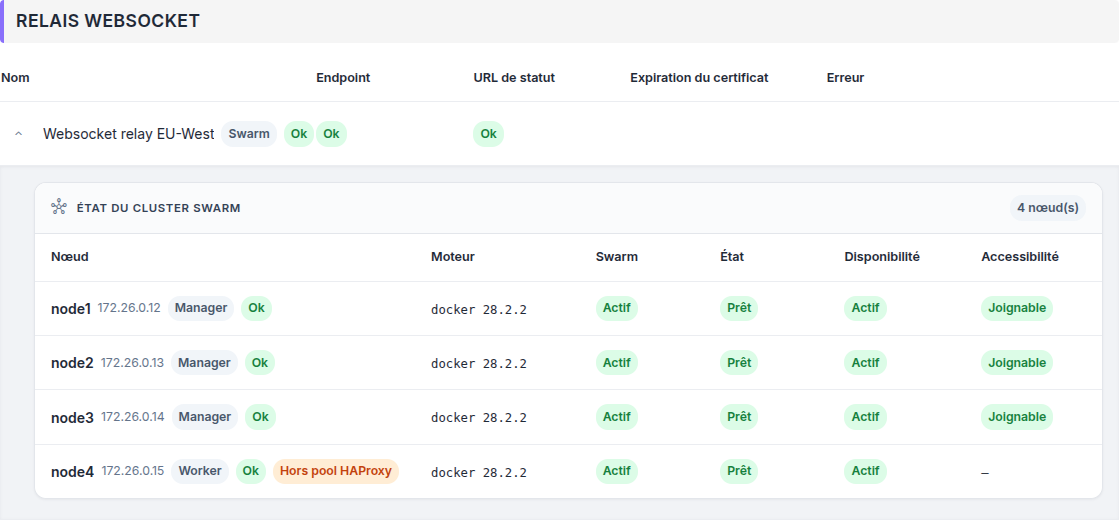Viewport: 1119px width, 521px height.
Task: Click the État column header
Action: pyautogui.click(x=732, y=257)
